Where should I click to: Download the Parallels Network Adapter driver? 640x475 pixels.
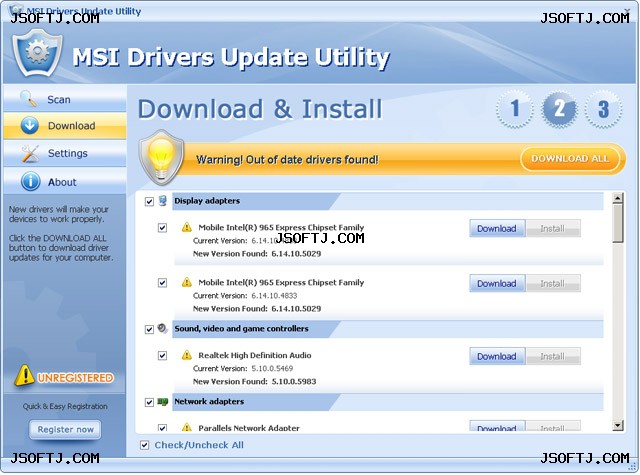[x=497, y=427]
